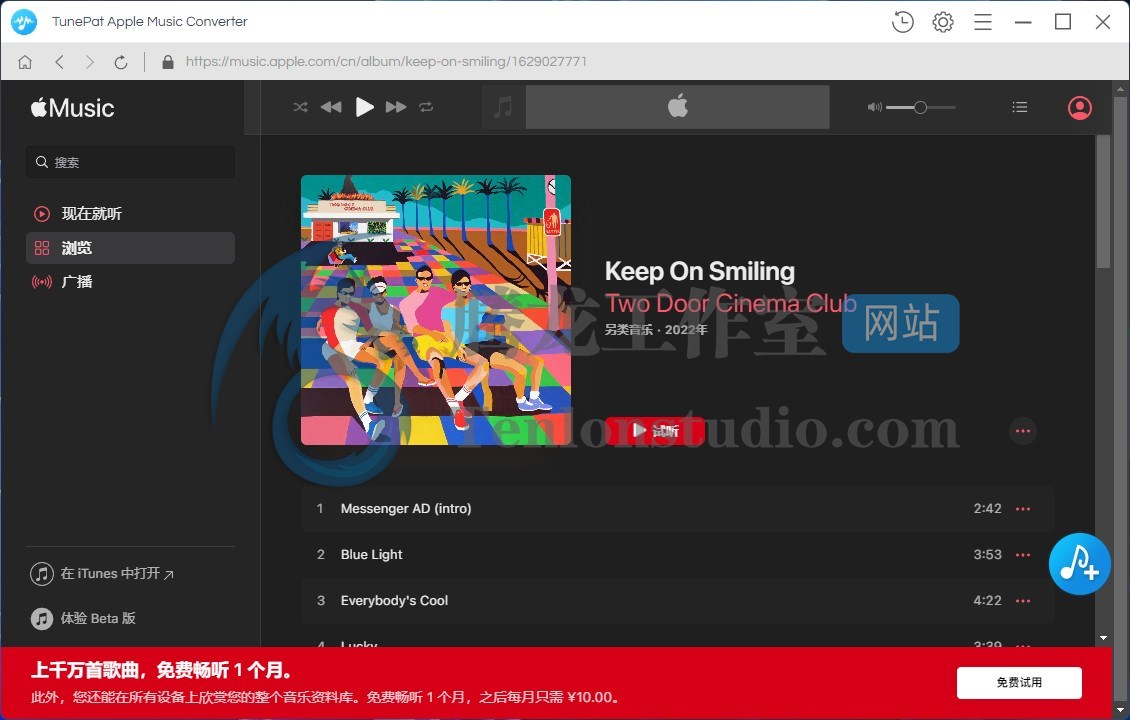The image size is (1130, 720).
Task: Select 浏览 in sidebar
Action: coord(130,248)
